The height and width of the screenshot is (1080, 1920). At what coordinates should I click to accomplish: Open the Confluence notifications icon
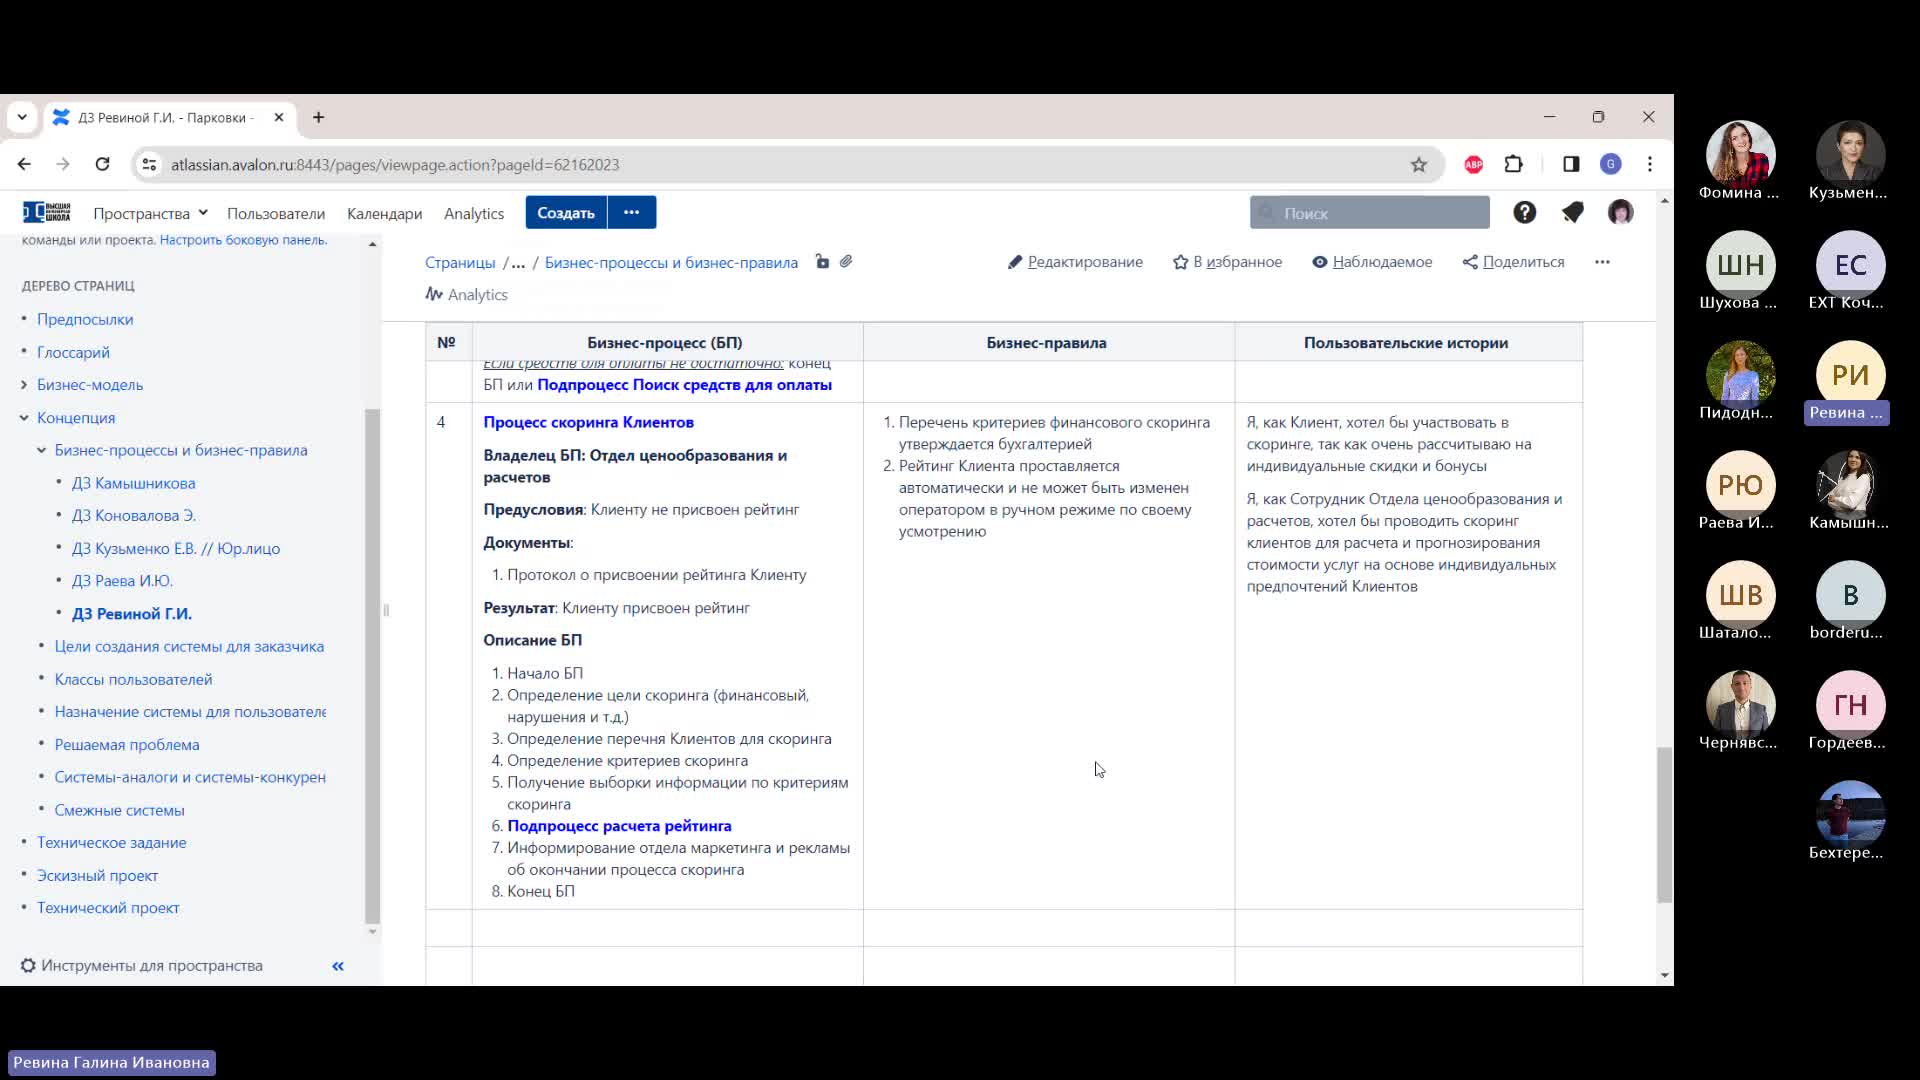pos(1572,212)
